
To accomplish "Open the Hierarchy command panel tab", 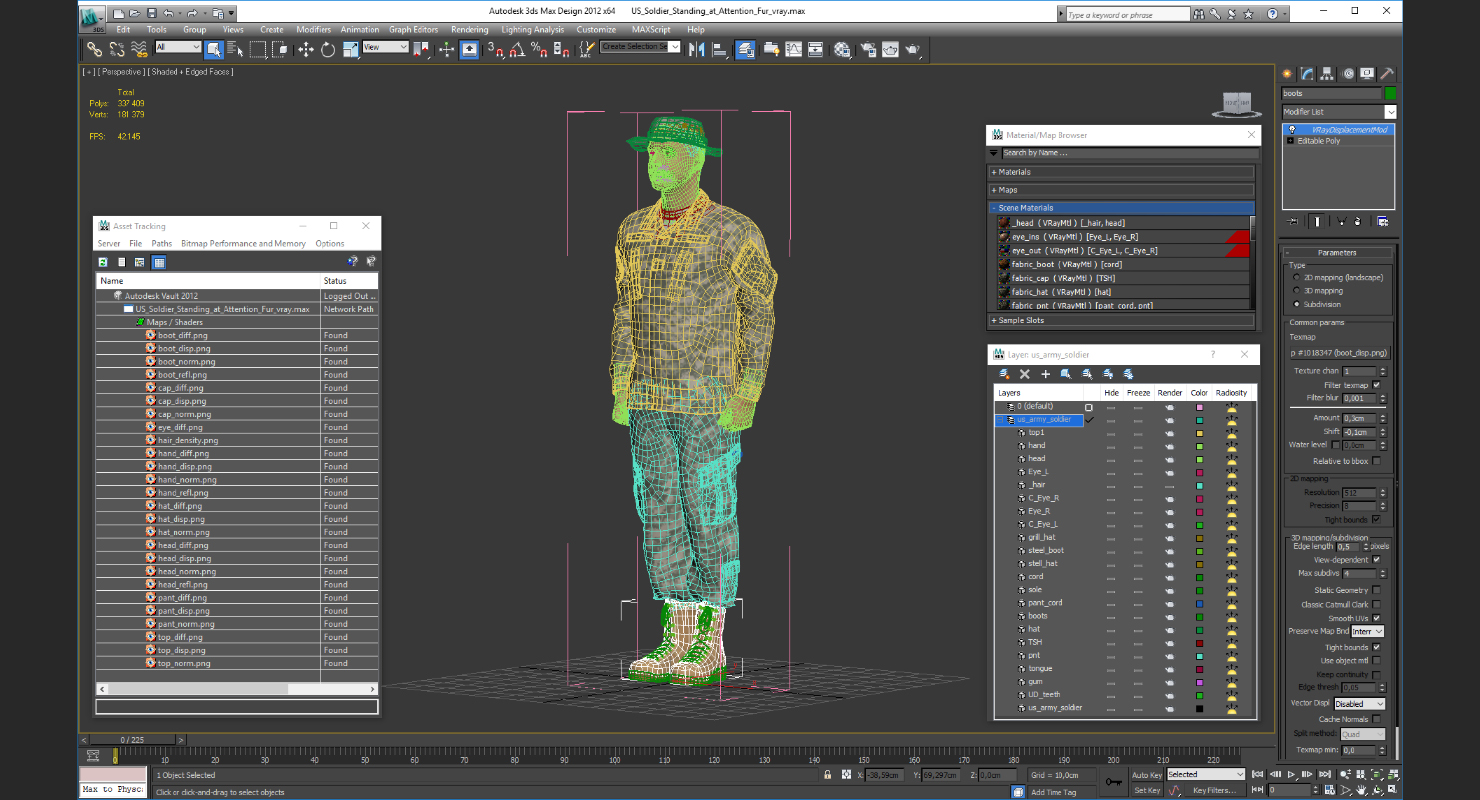I will (1327, 74).
